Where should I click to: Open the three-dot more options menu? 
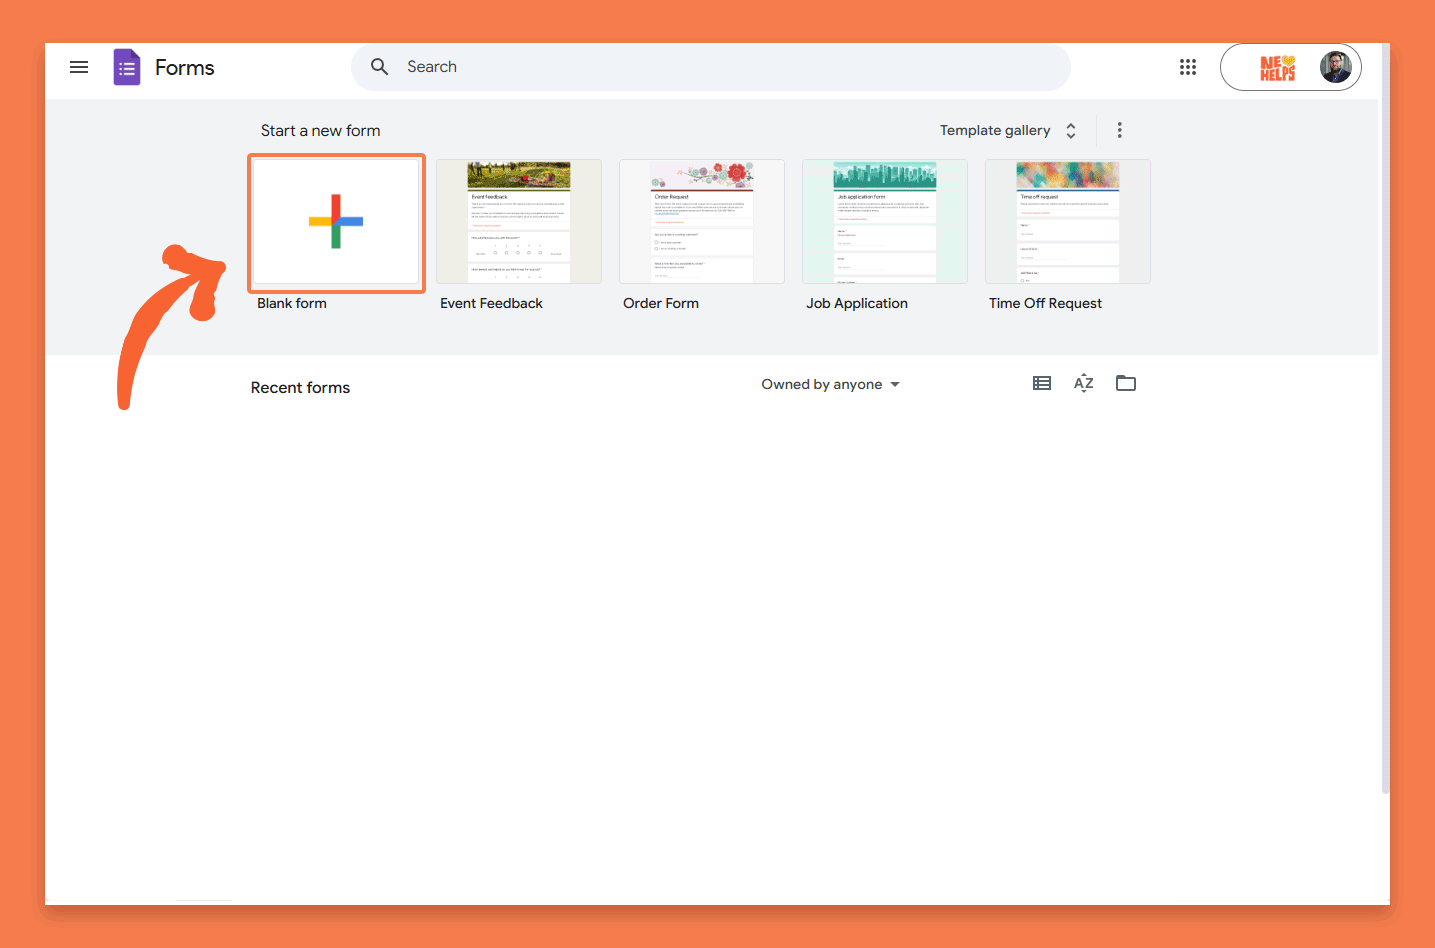[x=1119, y=130]
